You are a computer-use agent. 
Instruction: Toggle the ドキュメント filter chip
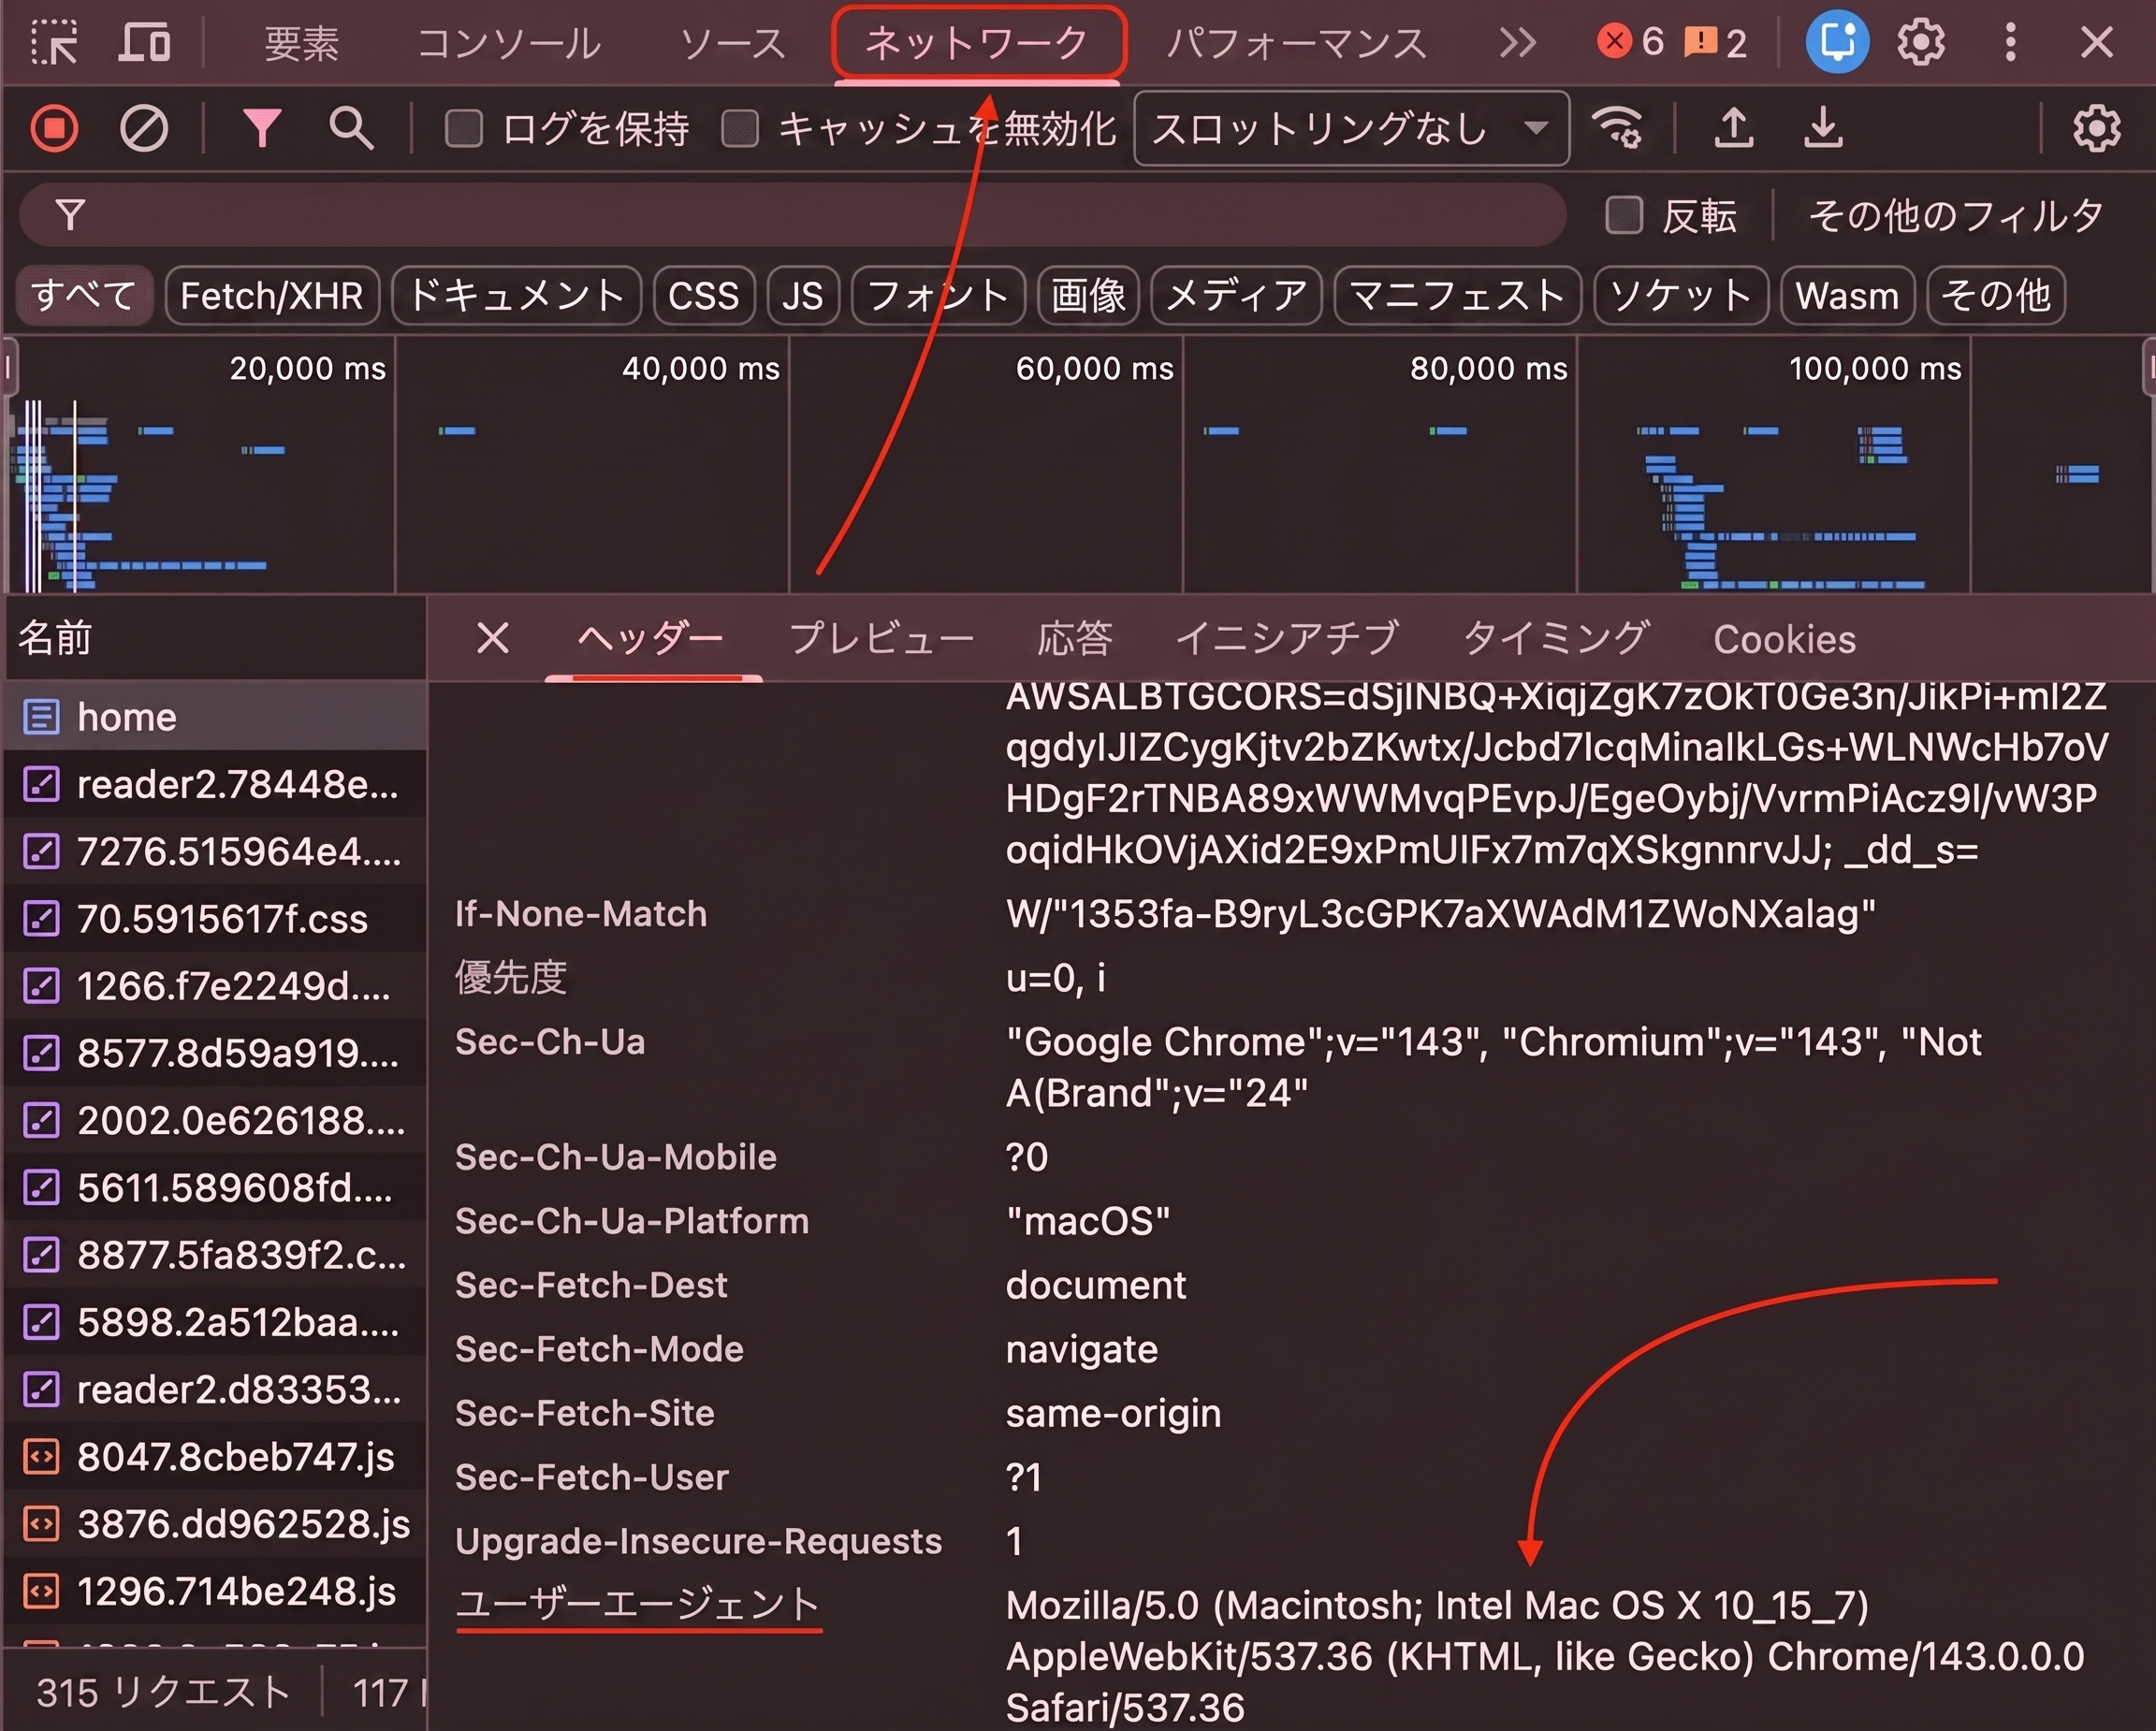[516, 295]
